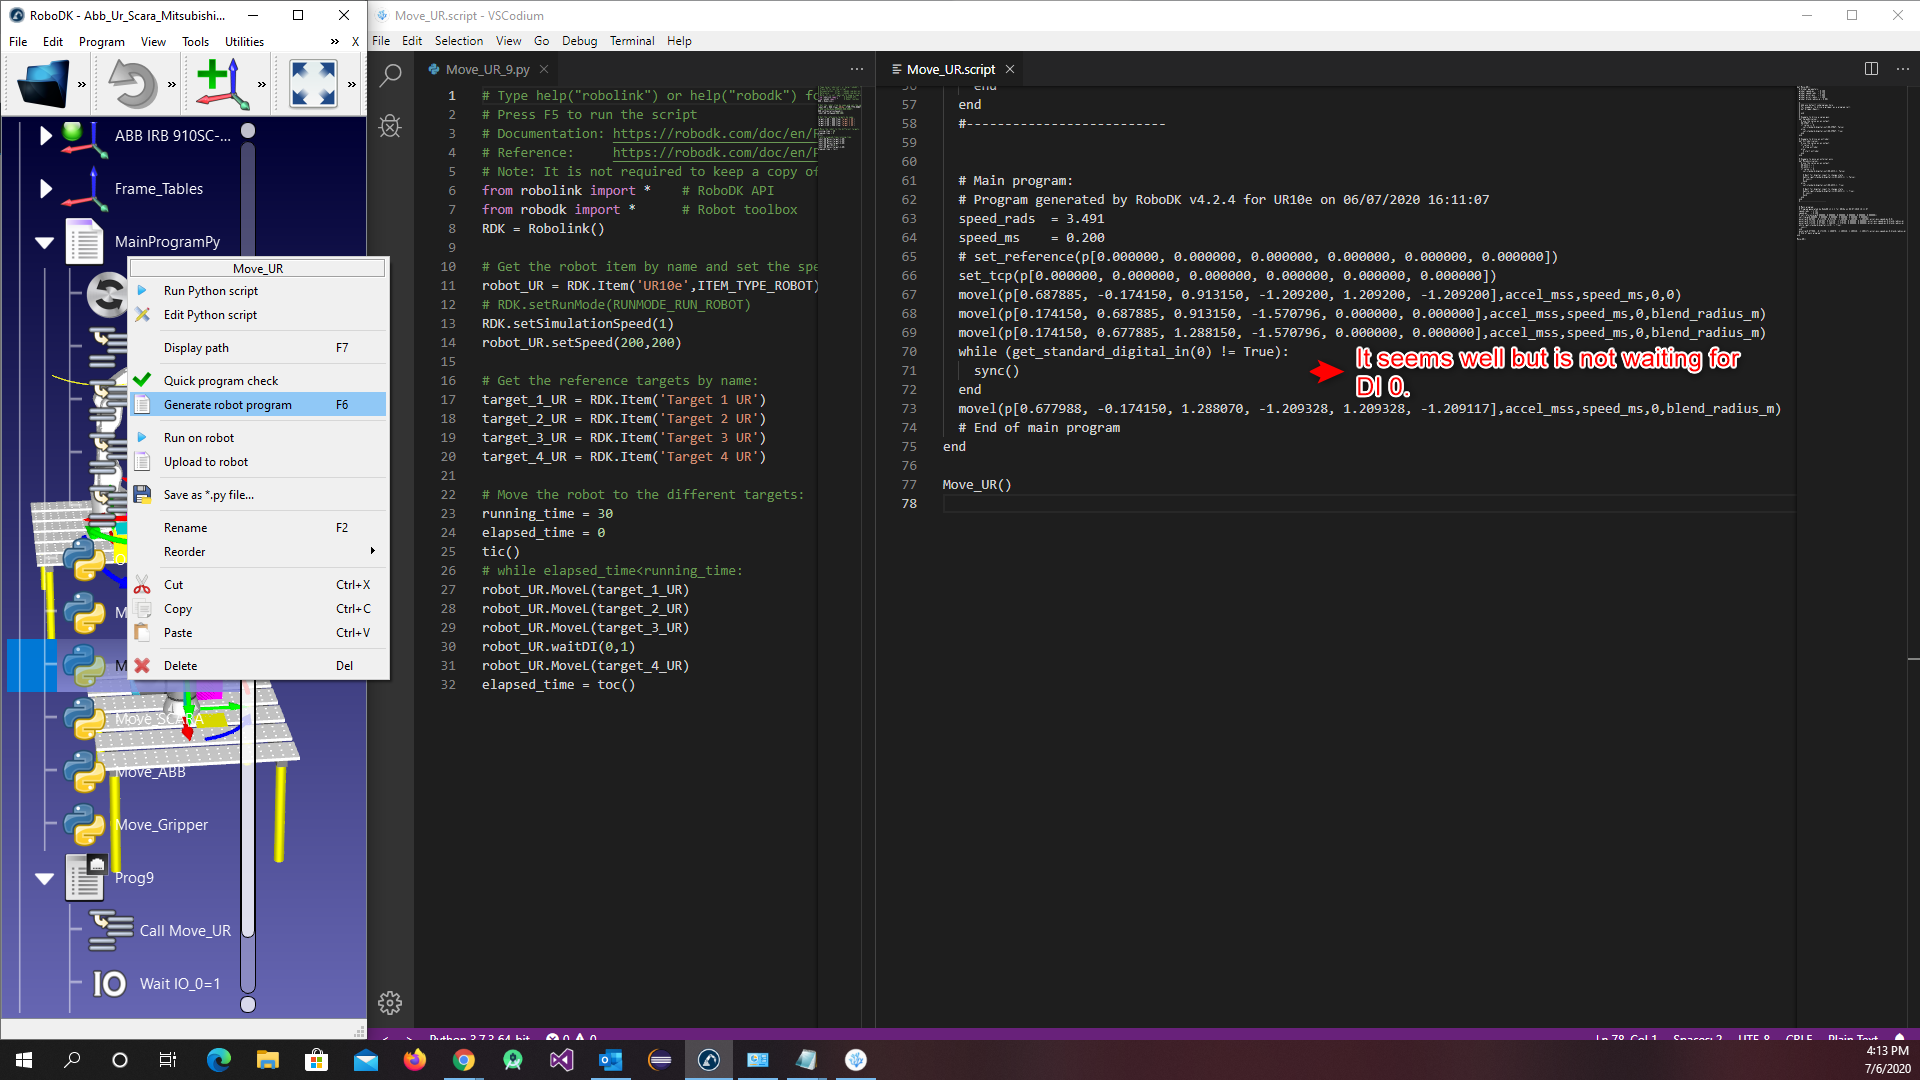1920x1080 pixels.
Task: Click the Fit all view icon
Action: 313,84
